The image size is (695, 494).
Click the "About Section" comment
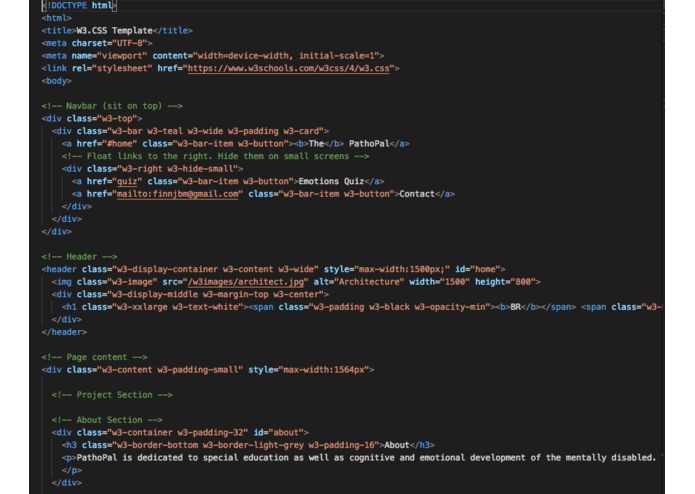[x=107, y=420]
